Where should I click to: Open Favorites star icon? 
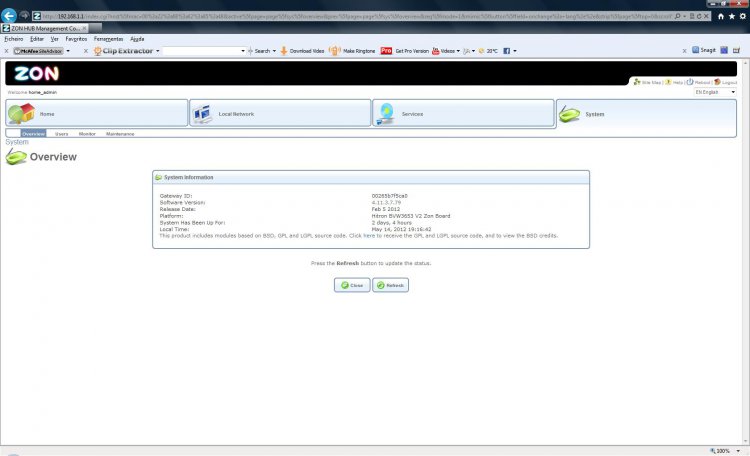tap(731, 16)
